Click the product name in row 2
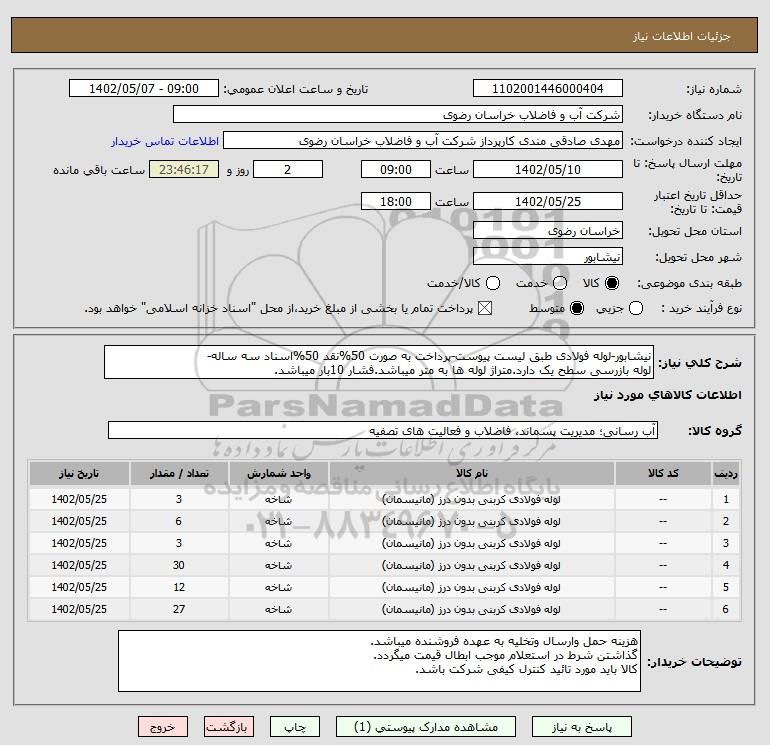This screenshot has height=745, width=770. pyautogui.click(x=471, y=522)
